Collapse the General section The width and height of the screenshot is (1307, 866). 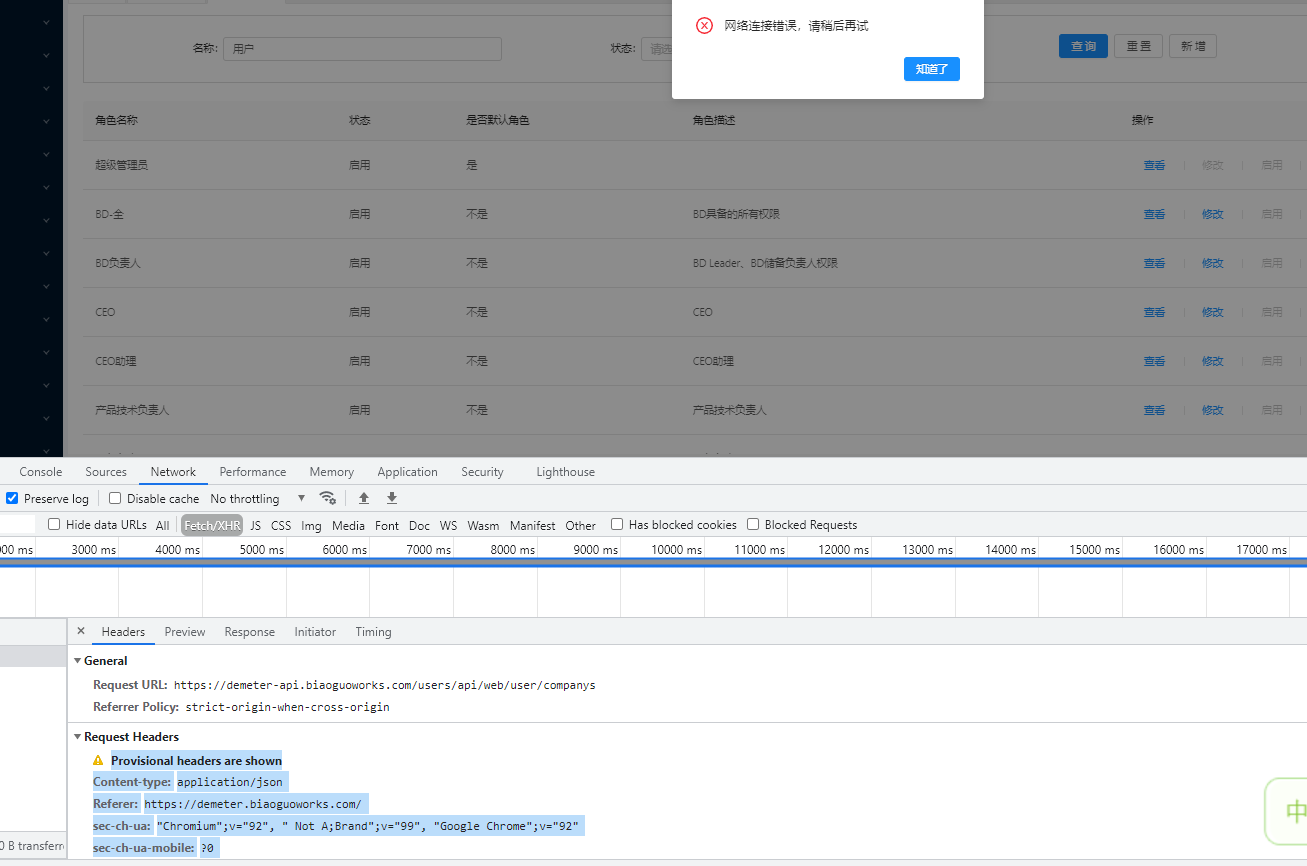click(78, 661)
